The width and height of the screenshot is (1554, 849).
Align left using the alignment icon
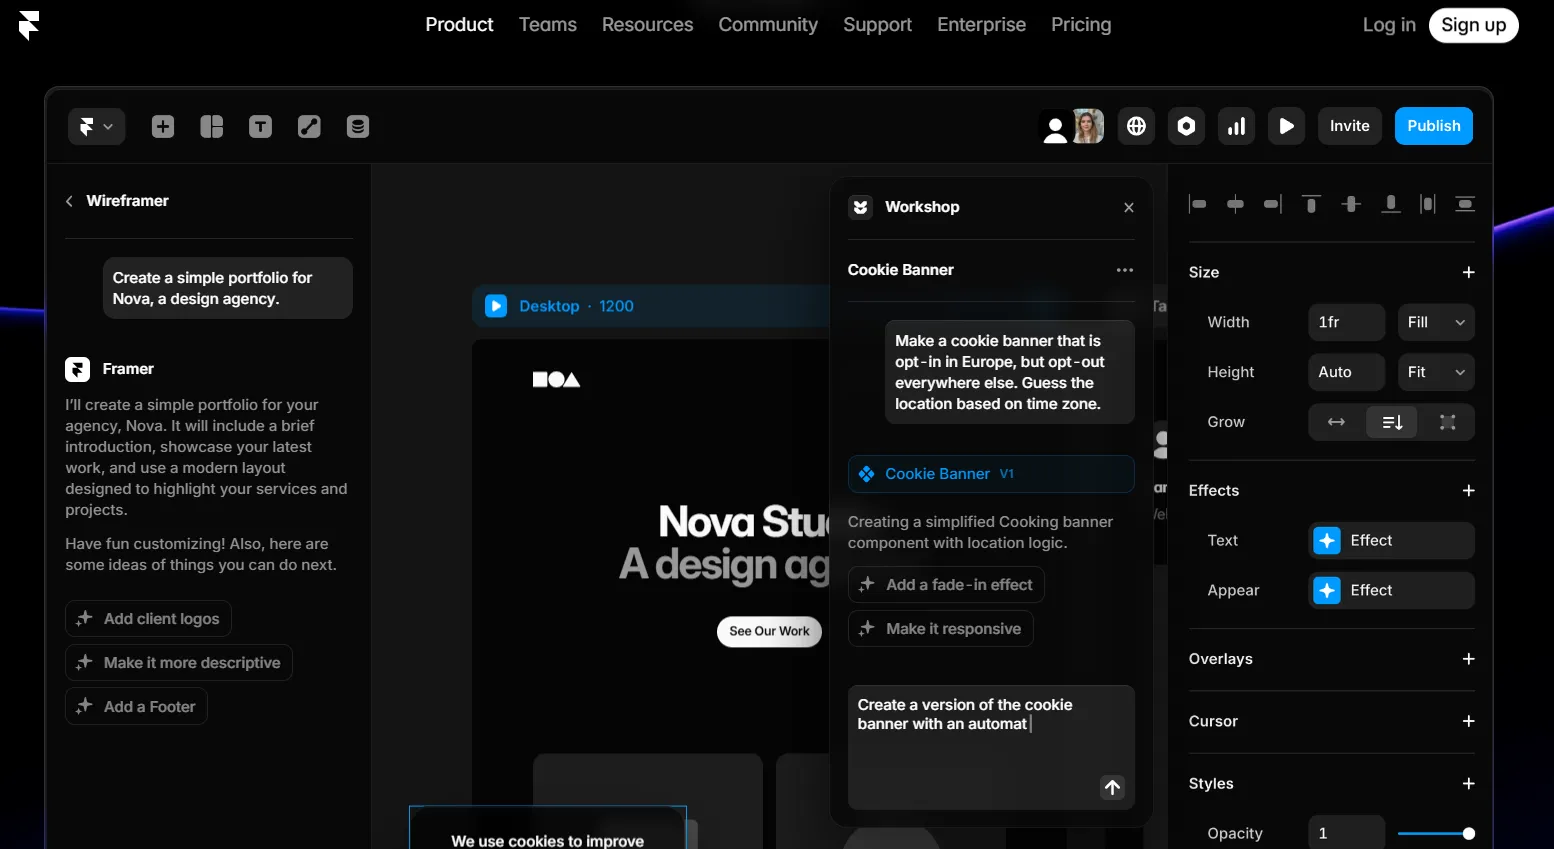[x=1197, y=204]
